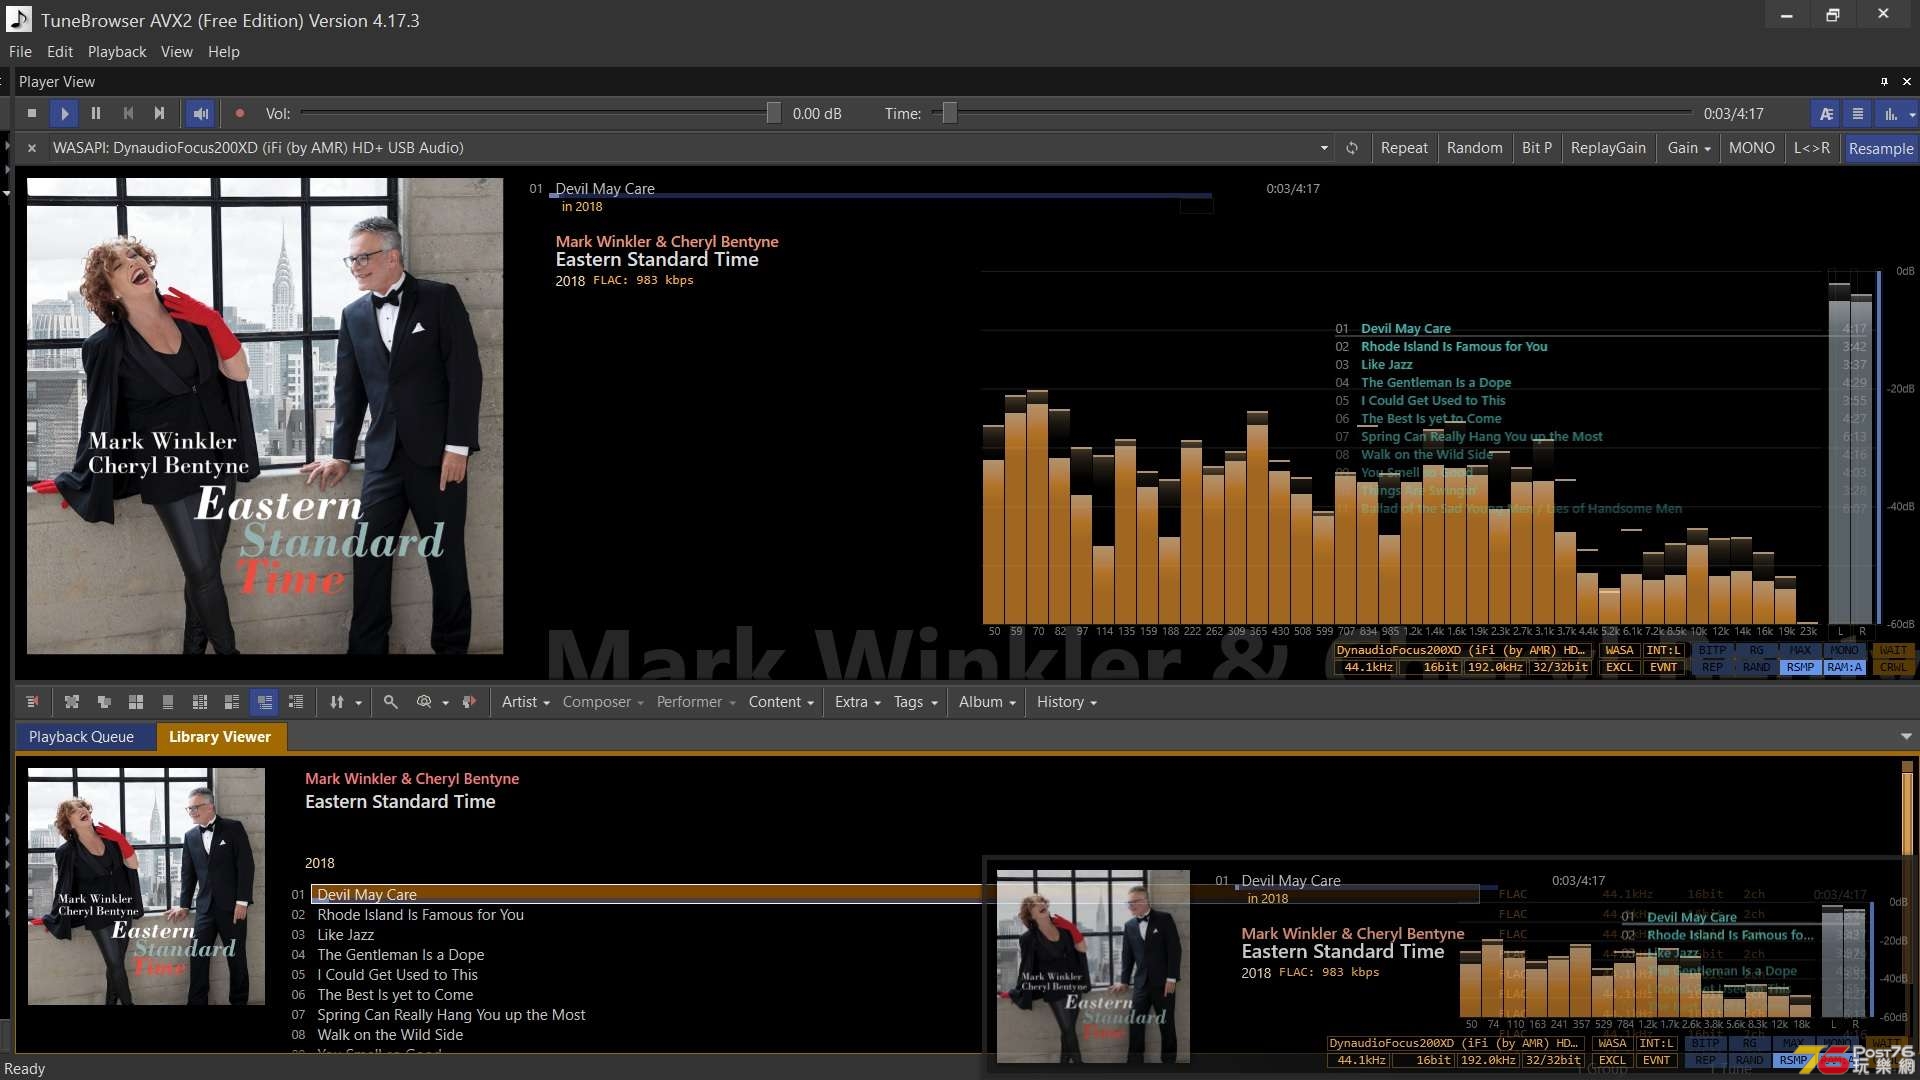Screen dimensions: 1920x1080
Task: Open the History dropdown
Action: [x=1067, y=702]
